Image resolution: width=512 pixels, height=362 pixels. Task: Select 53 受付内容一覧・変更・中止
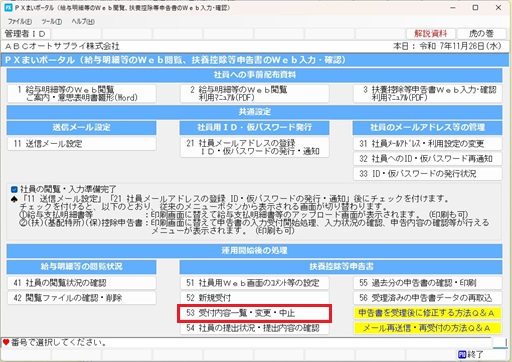(x=255, y=313)
